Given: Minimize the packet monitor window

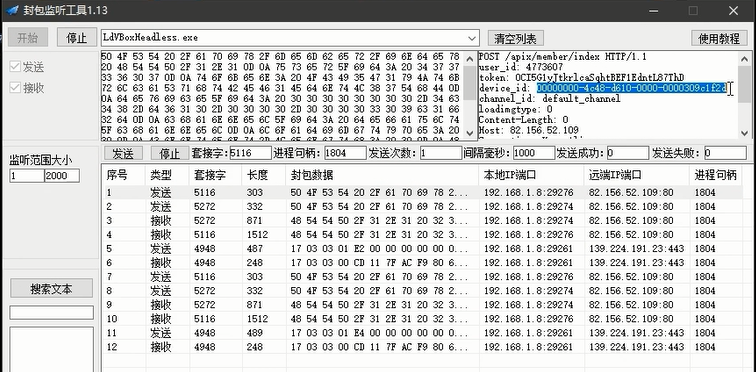Looking at the screenshot, I should click(652, 10).
